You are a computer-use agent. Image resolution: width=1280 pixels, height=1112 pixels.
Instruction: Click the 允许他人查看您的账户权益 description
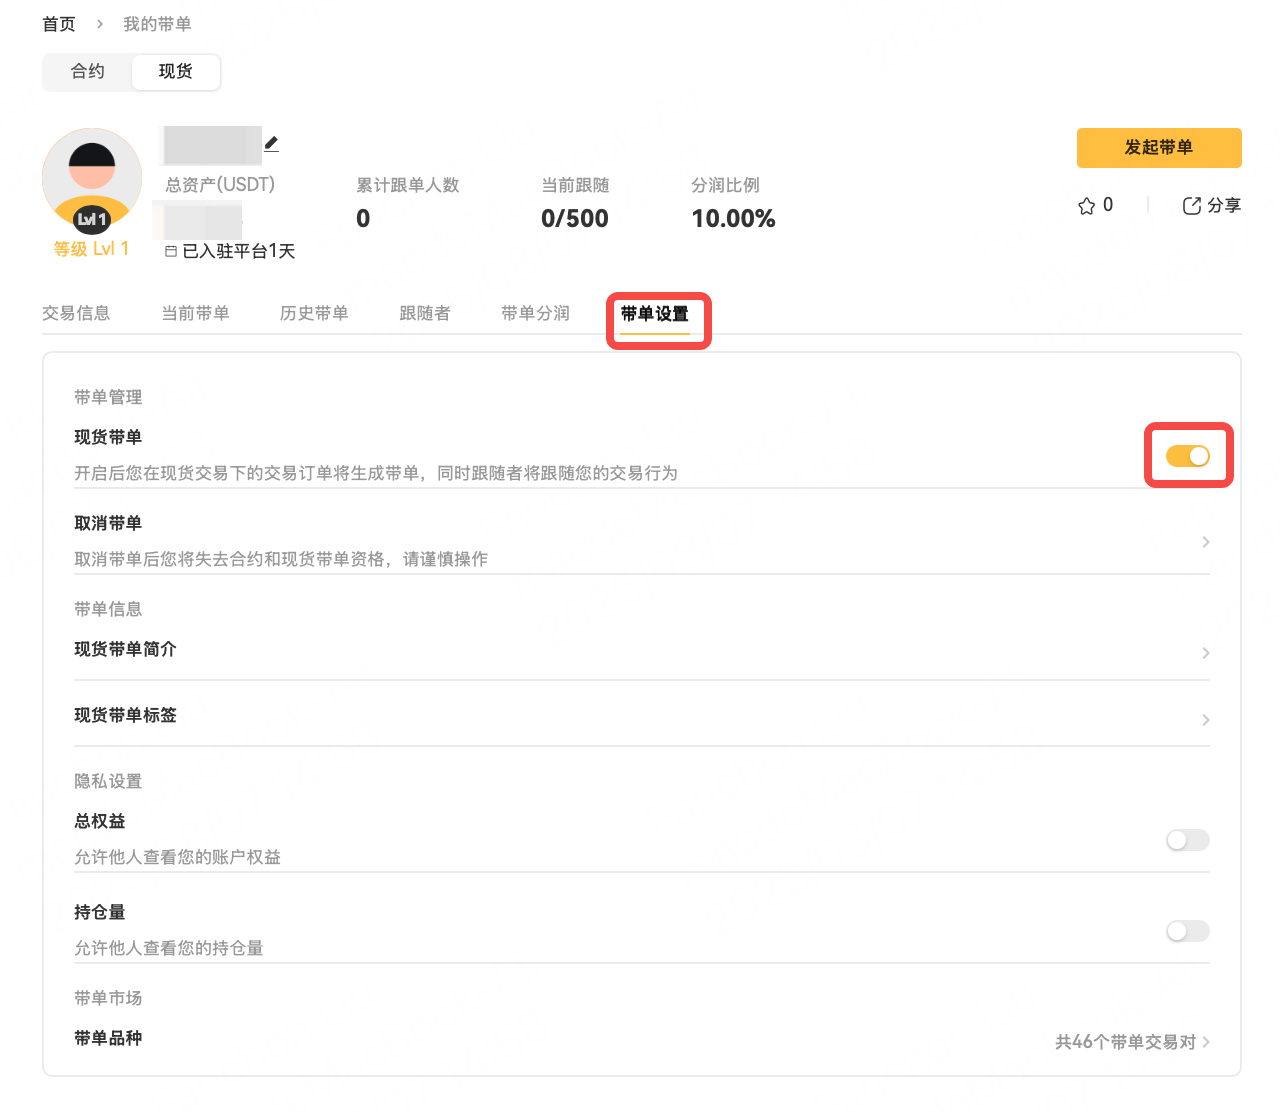pyautogui.click(x=177, y=858)
